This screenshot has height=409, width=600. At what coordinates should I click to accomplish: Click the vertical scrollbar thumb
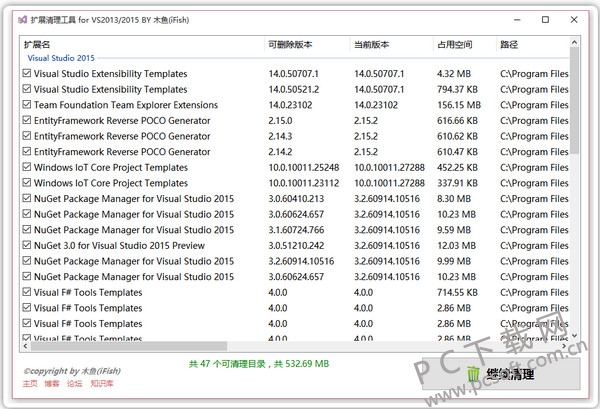click(574, 100)
